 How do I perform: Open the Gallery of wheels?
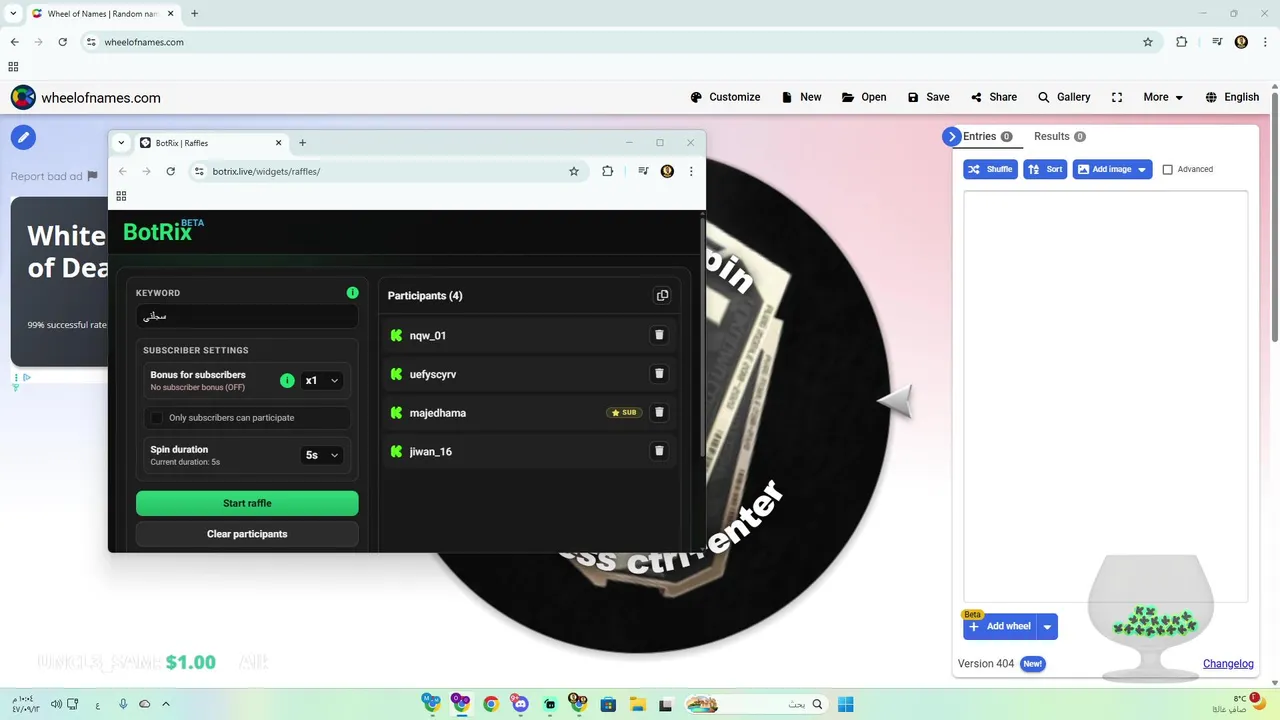pyautogui.click(x=1064, y=97)
